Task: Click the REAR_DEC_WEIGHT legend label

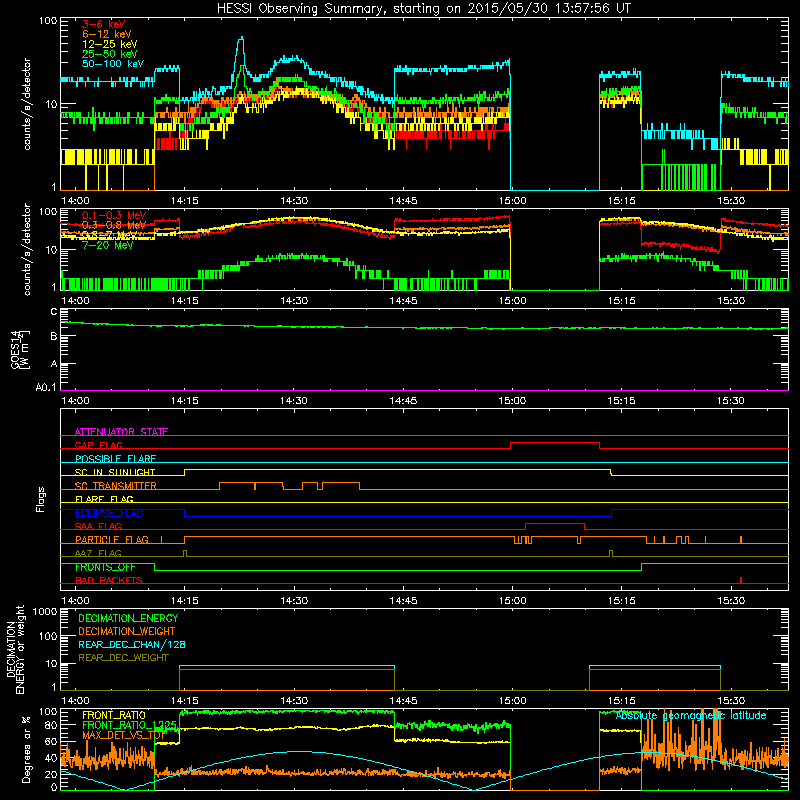Action: tap(123, 658)
